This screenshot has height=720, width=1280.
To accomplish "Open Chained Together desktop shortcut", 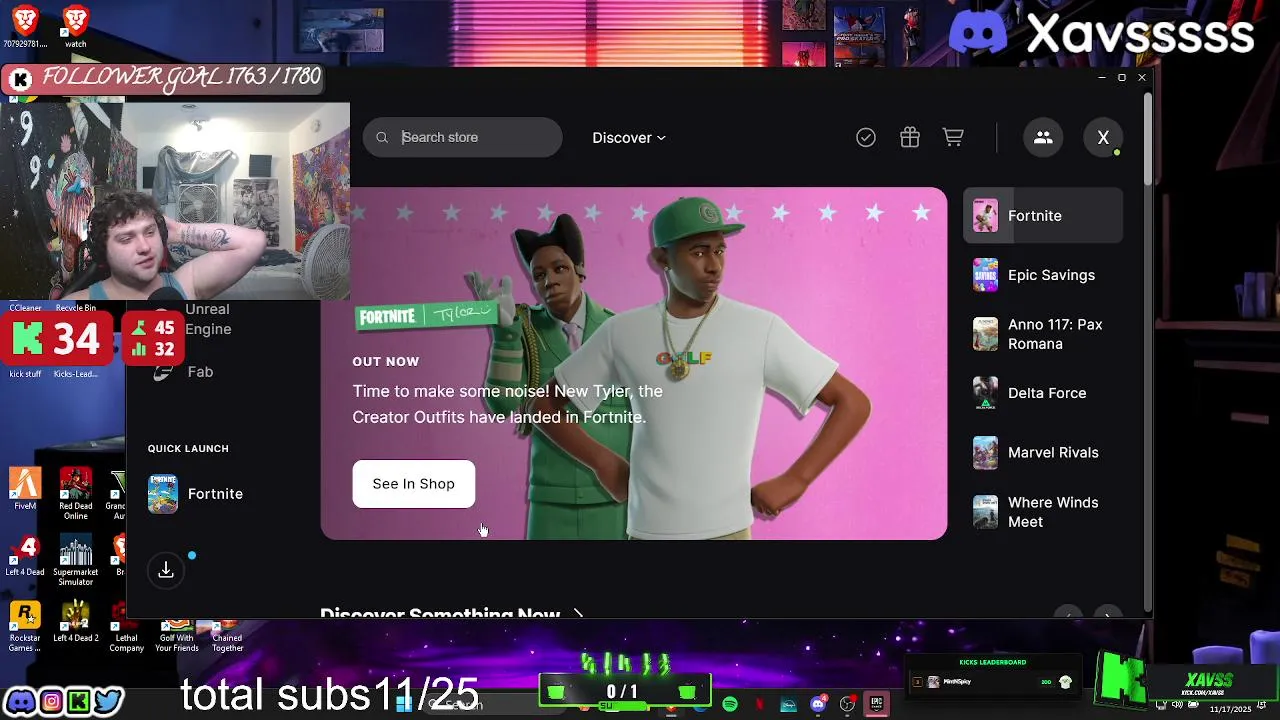I will click(227, 637).
